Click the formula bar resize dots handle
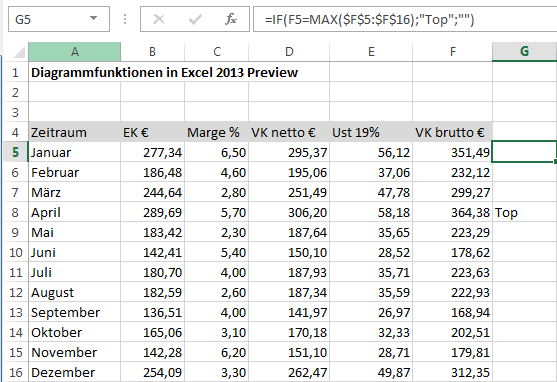 pyautogui.click(x=125, y=19)
